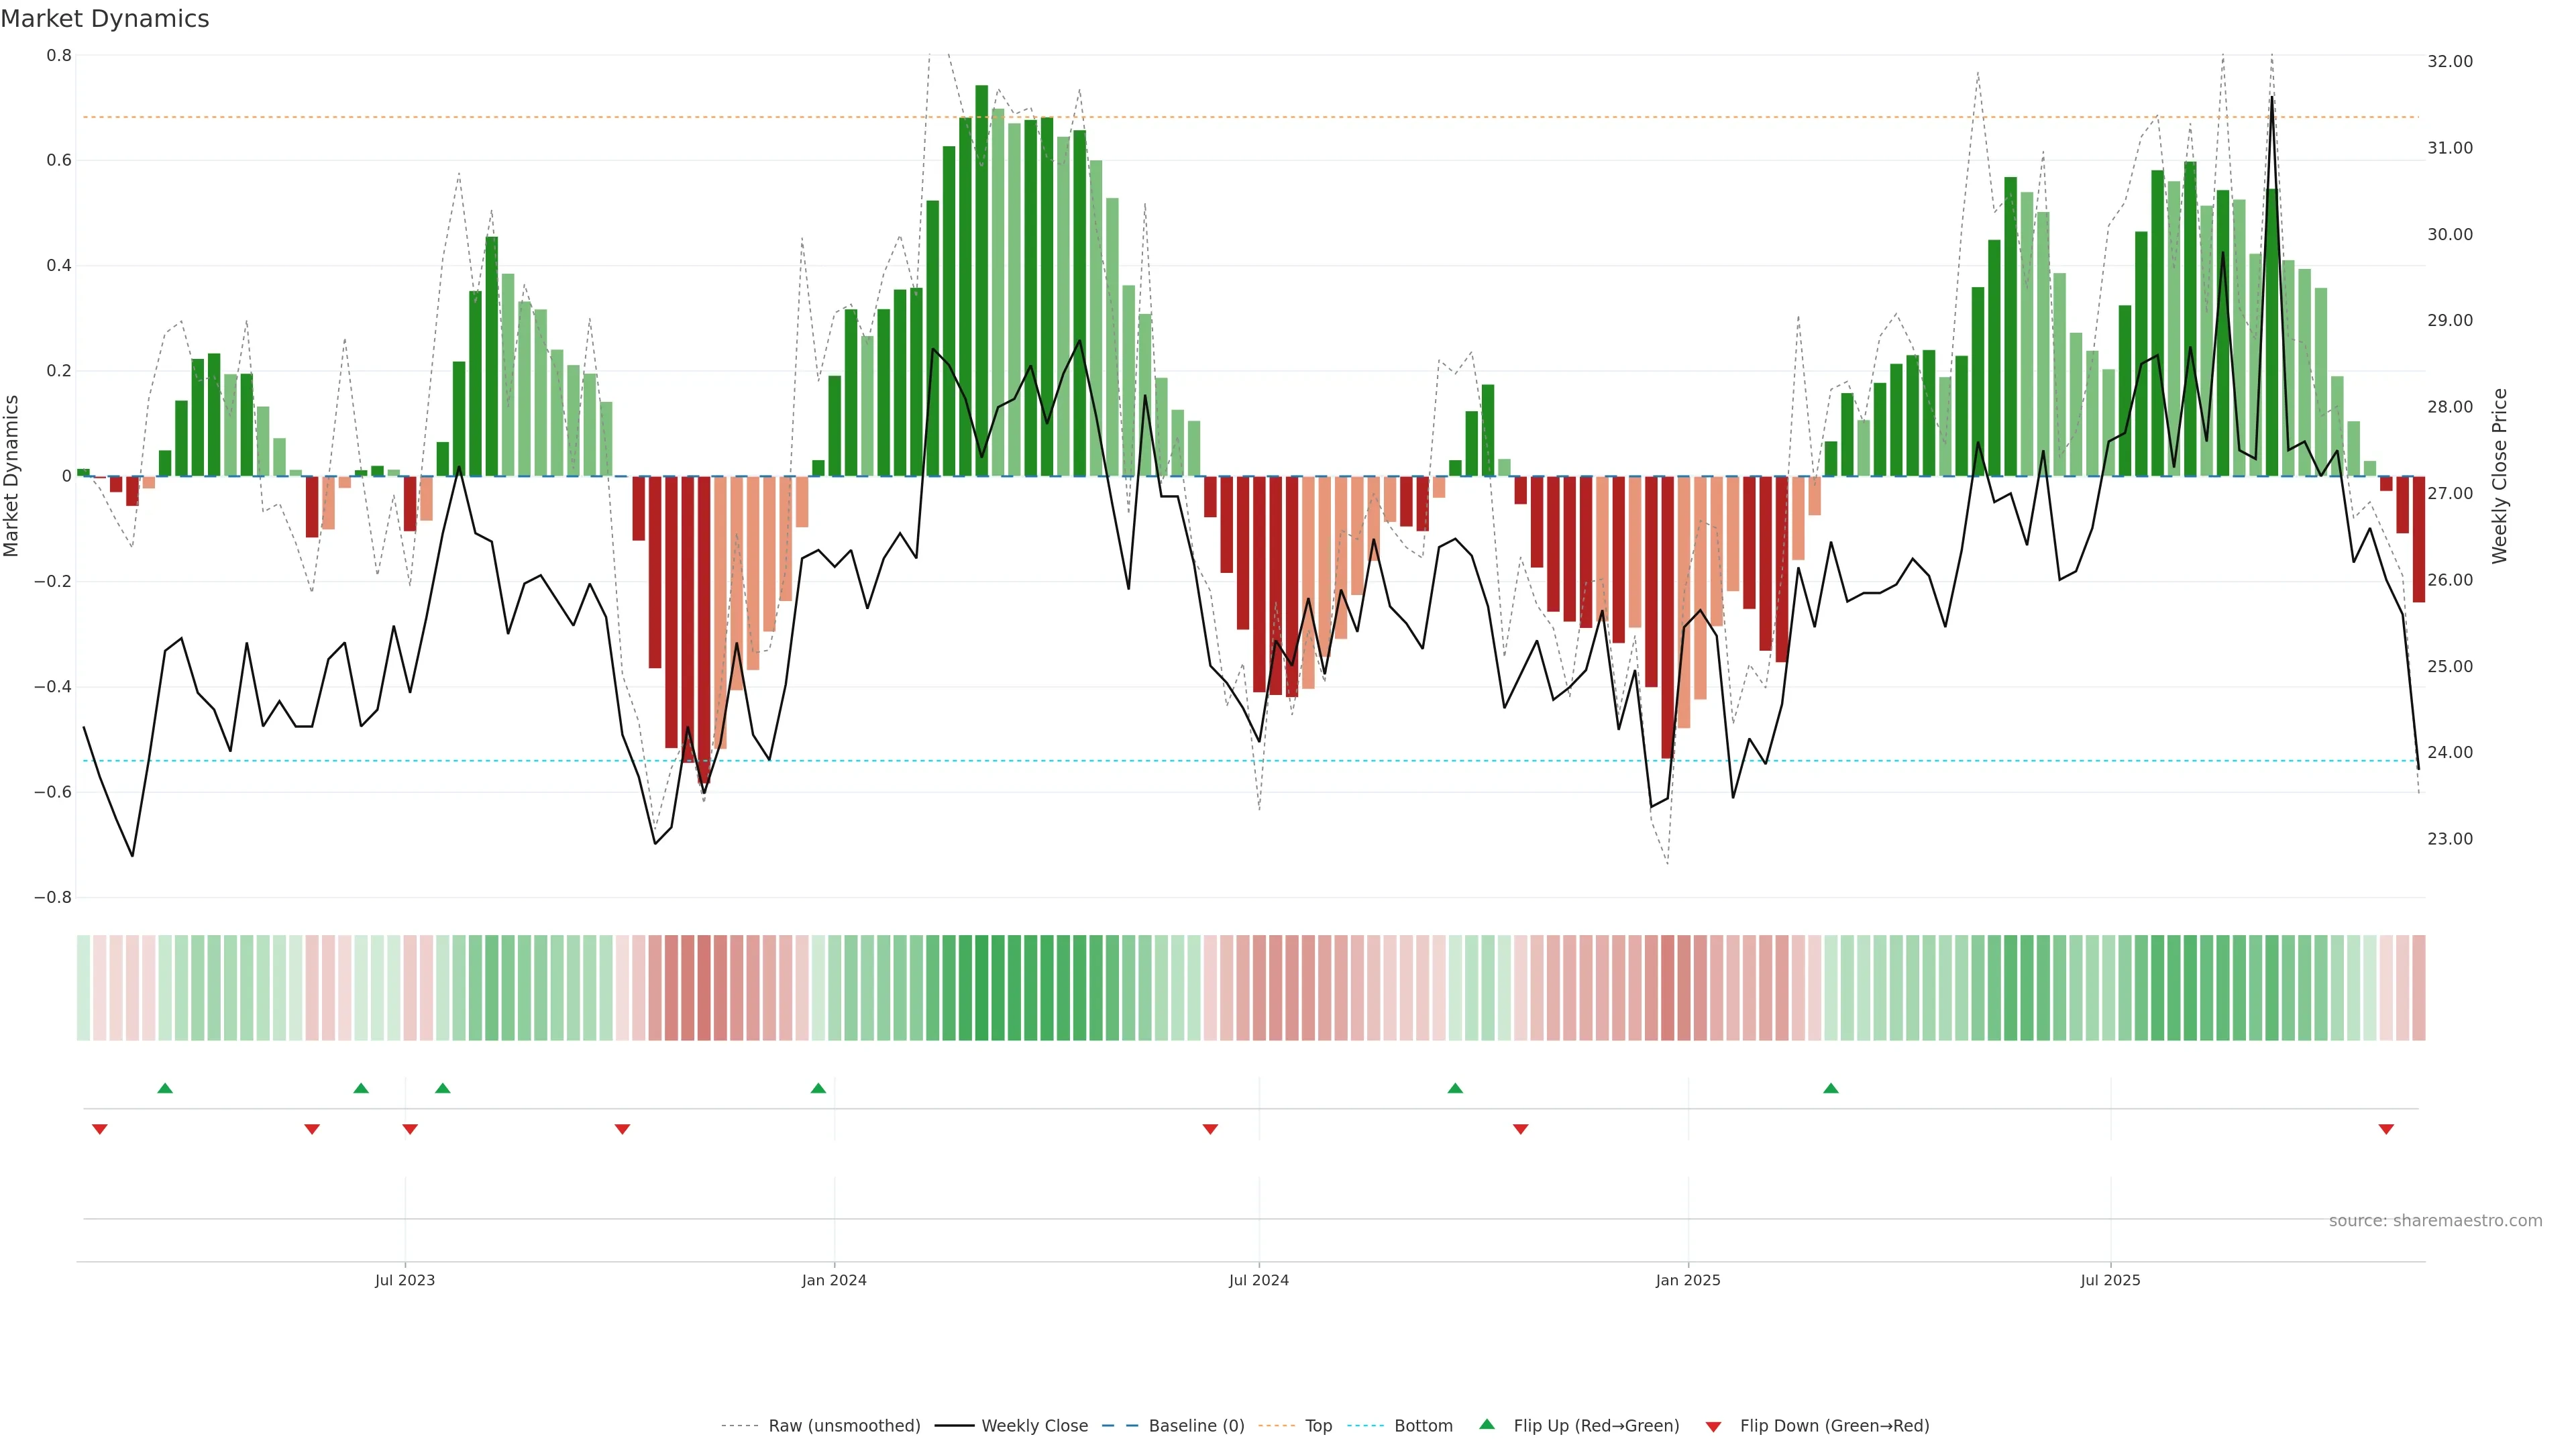Toggle the Weekly Close legend entry
The image size is (2576, 1449).
[x=1034, y=1426]
